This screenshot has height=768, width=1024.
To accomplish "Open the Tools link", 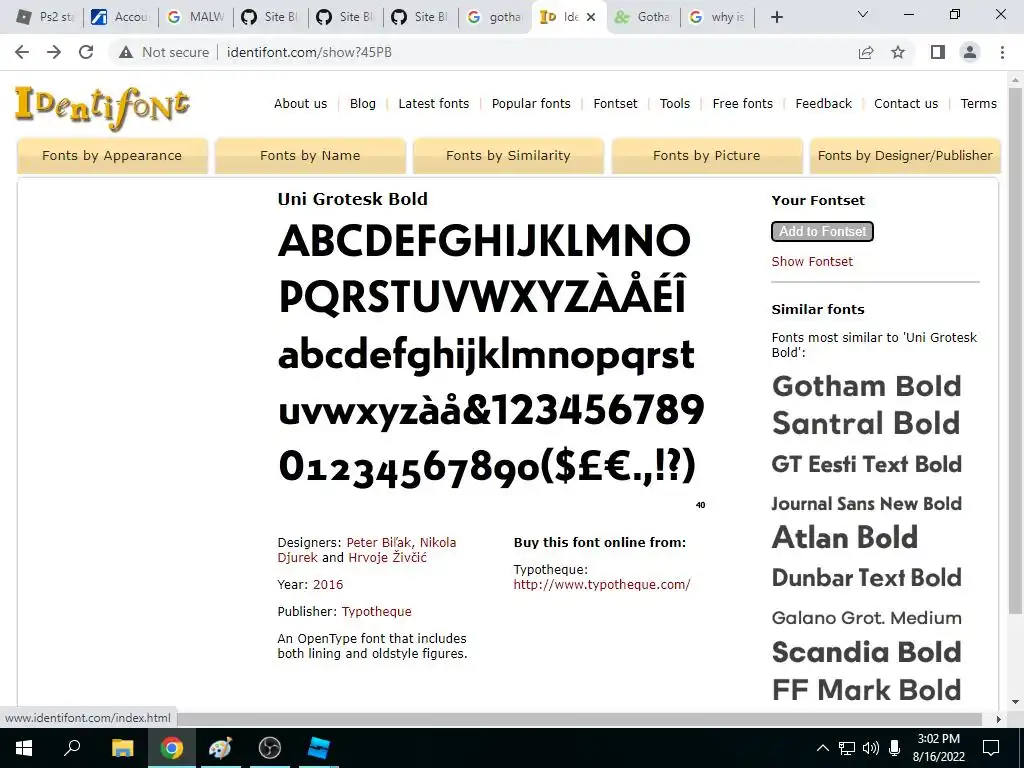I will tap(675, 103).
